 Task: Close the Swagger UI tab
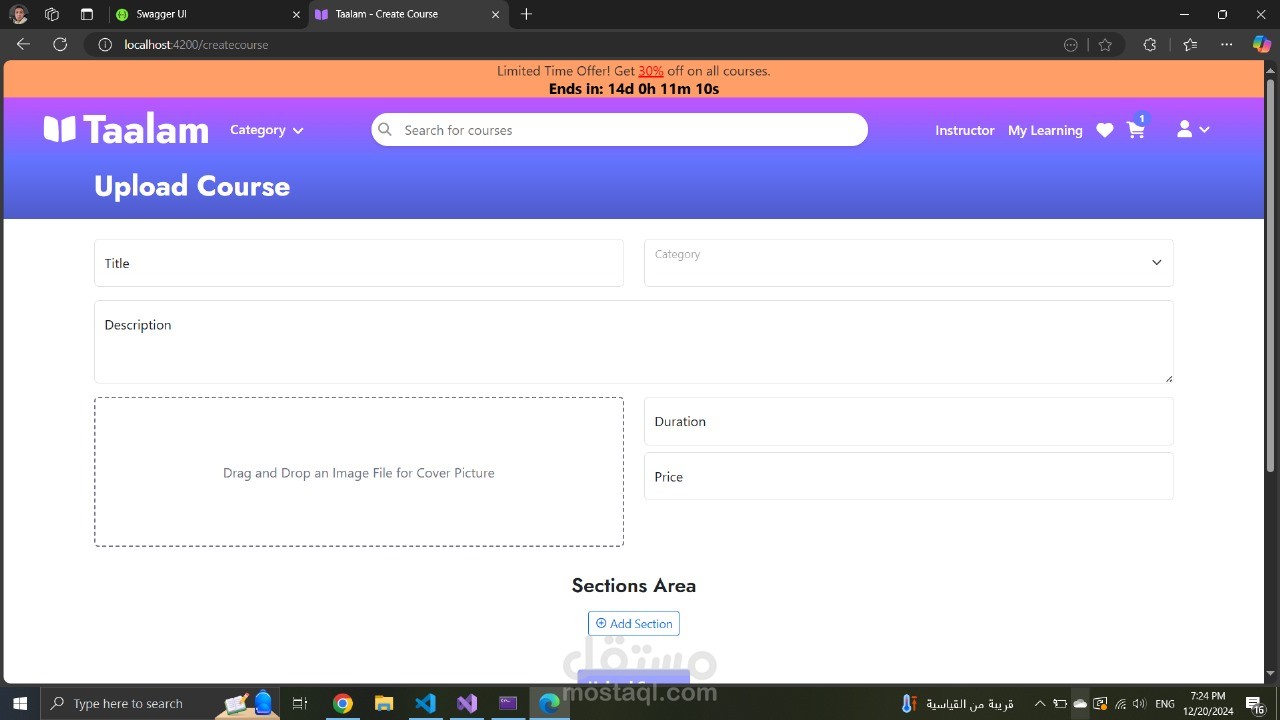(296, 14)
